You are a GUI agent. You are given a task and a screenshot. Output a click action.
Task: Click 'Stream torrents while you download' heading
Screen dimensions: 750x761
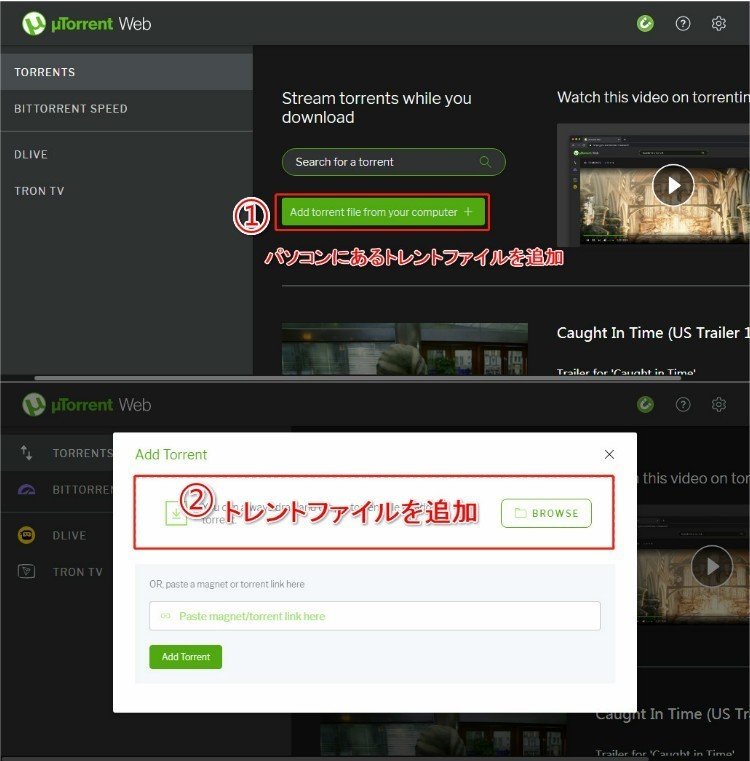pos(377,108)
